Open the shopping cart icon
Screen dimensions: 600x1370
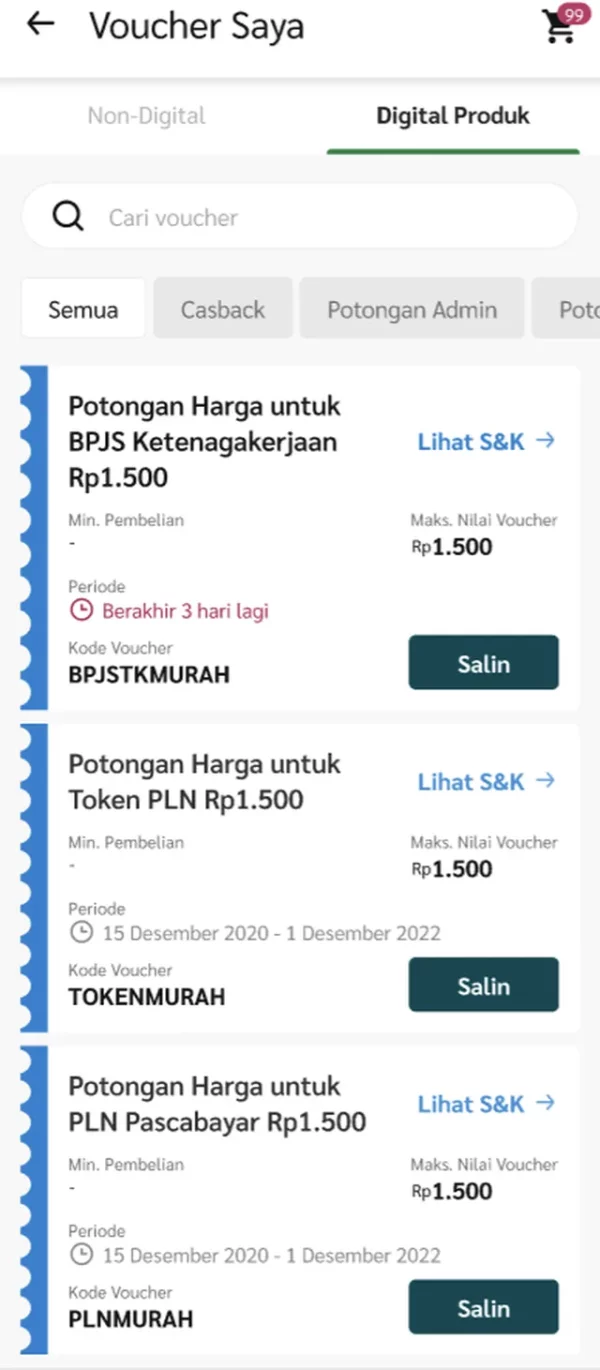tap(560, 27)
